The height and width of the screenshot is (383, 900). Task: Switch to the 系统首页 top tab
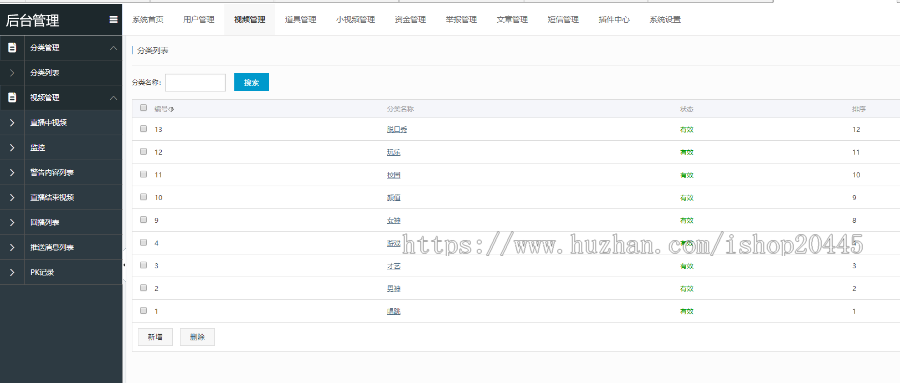coord(148,20)
